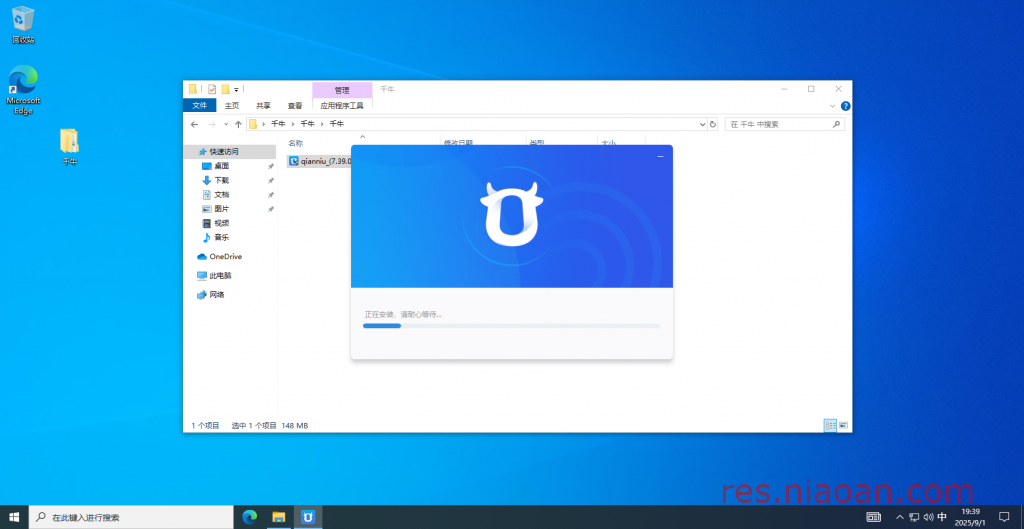Click the folder icon in Explorer title bar
This screenshot has width=1024, height=529.
[193, 89]
